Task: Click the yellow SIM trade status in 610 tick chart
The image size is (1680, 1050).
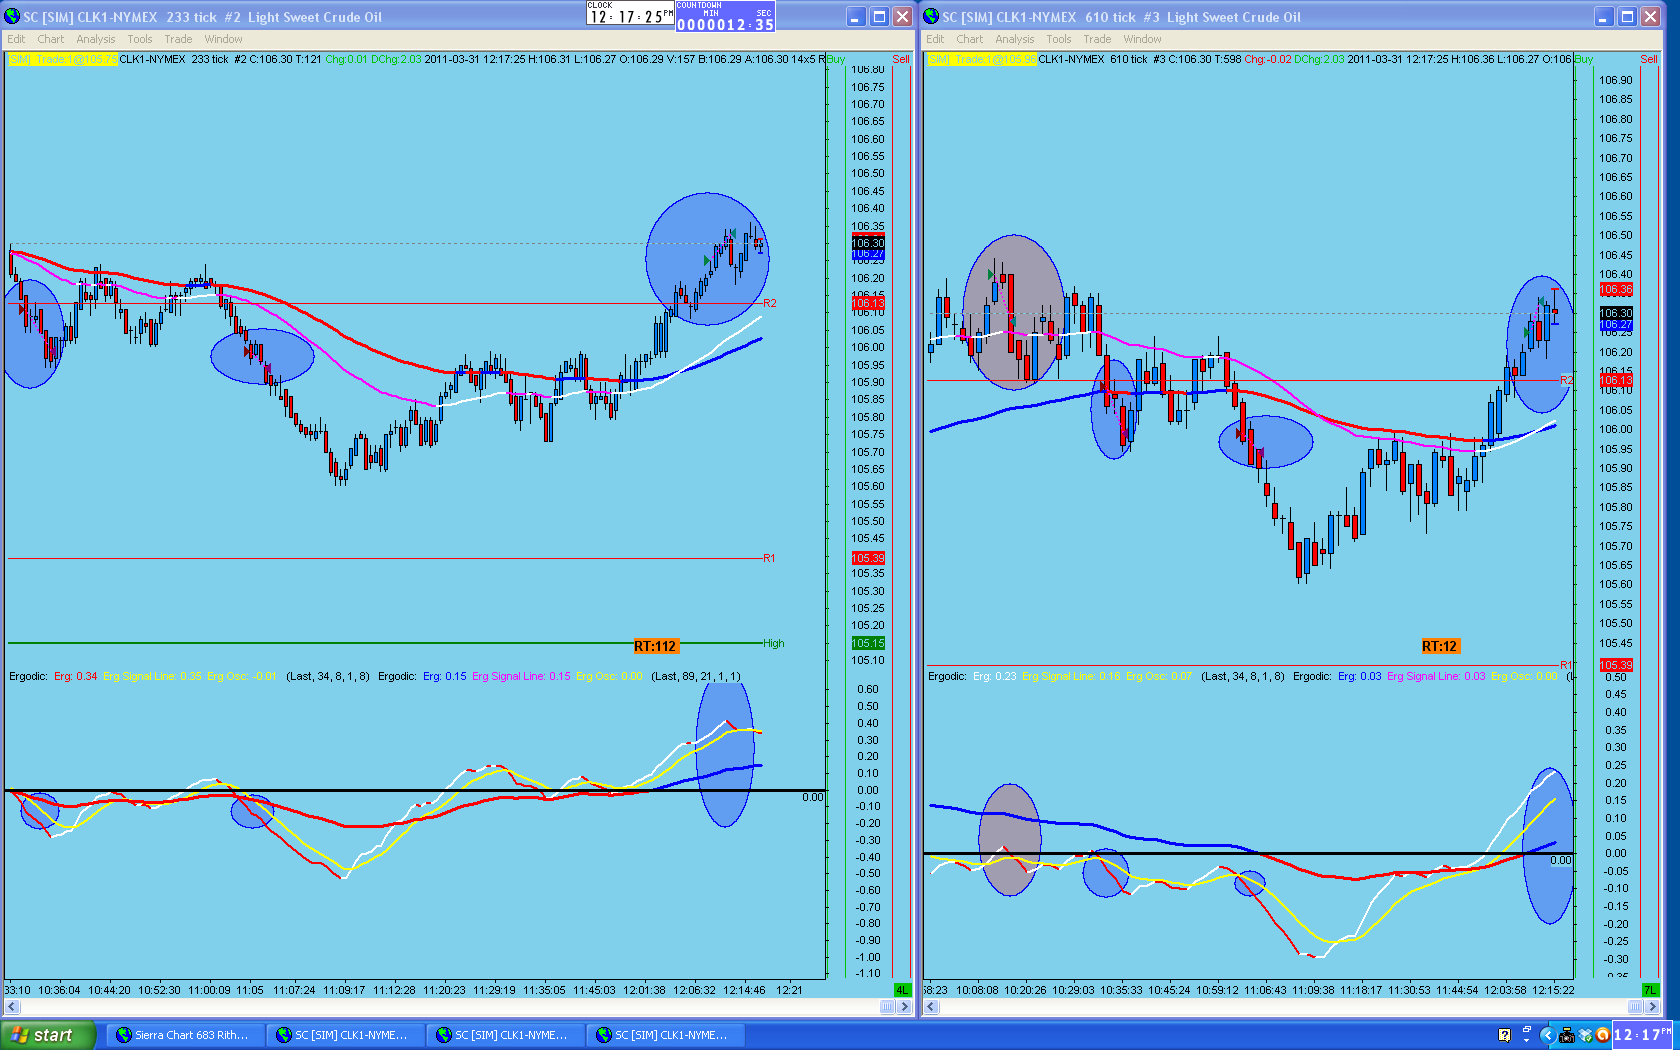Action: coord(981,59)
